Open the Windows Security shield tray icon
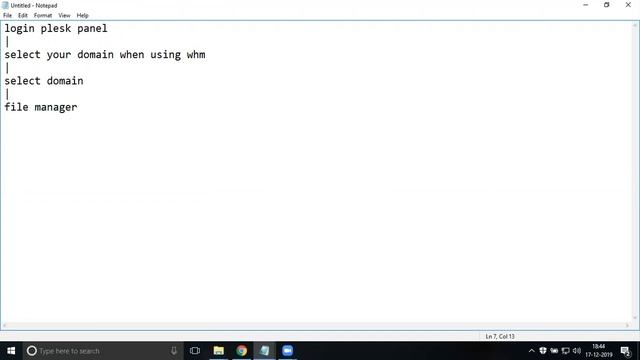Screen dimensions: 640x360 (543, 351)
